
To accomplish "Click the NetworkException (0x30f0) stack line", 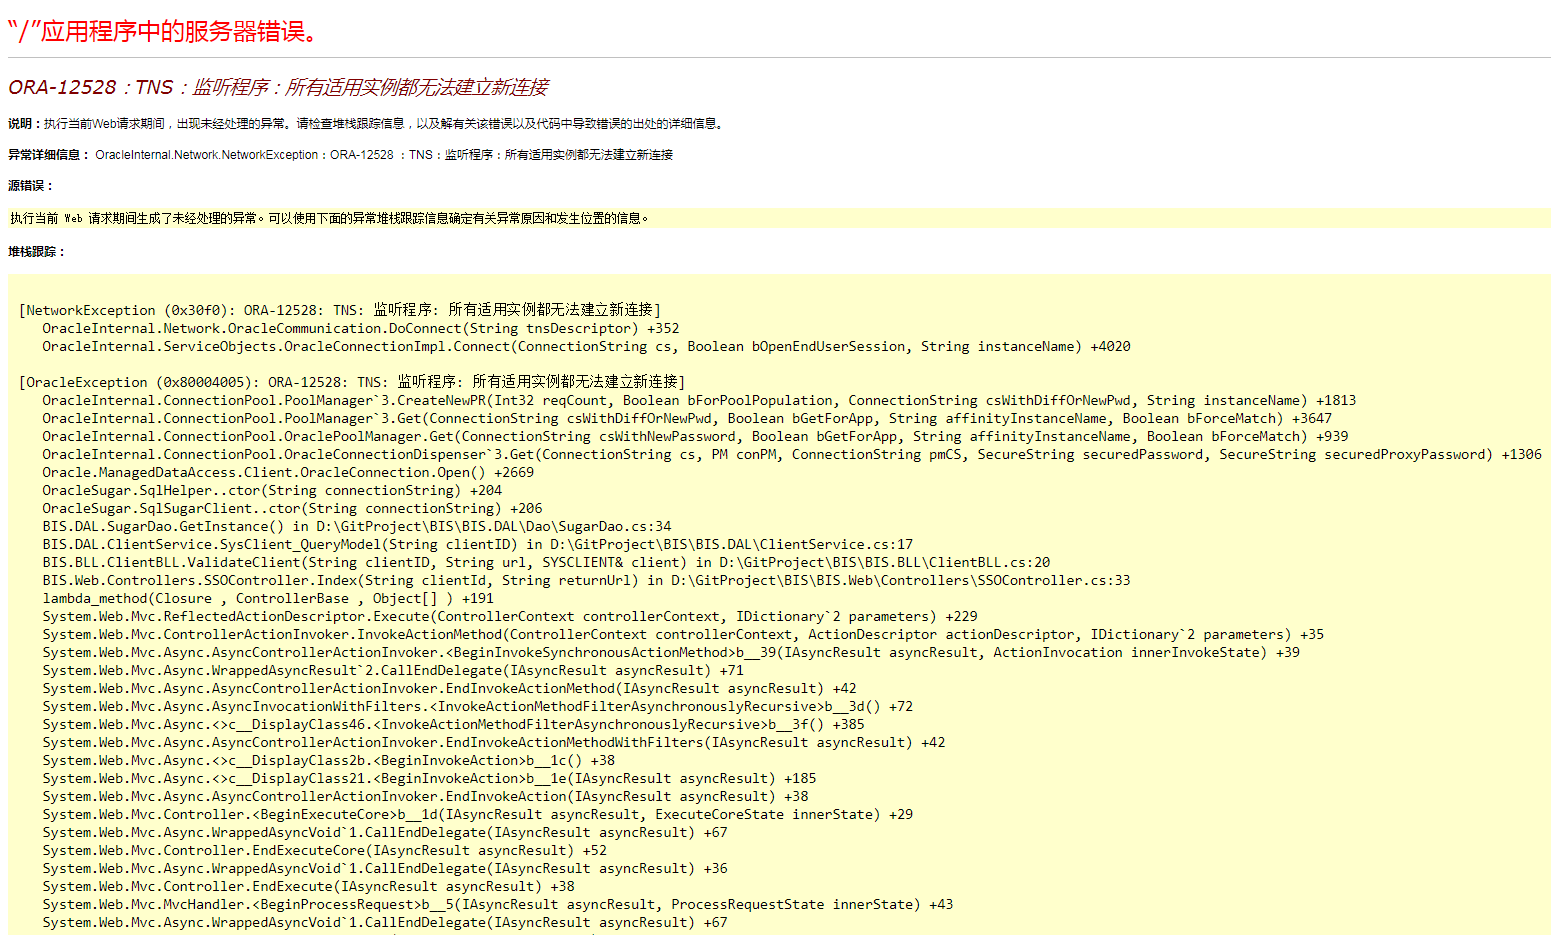I will pos(340,310).
